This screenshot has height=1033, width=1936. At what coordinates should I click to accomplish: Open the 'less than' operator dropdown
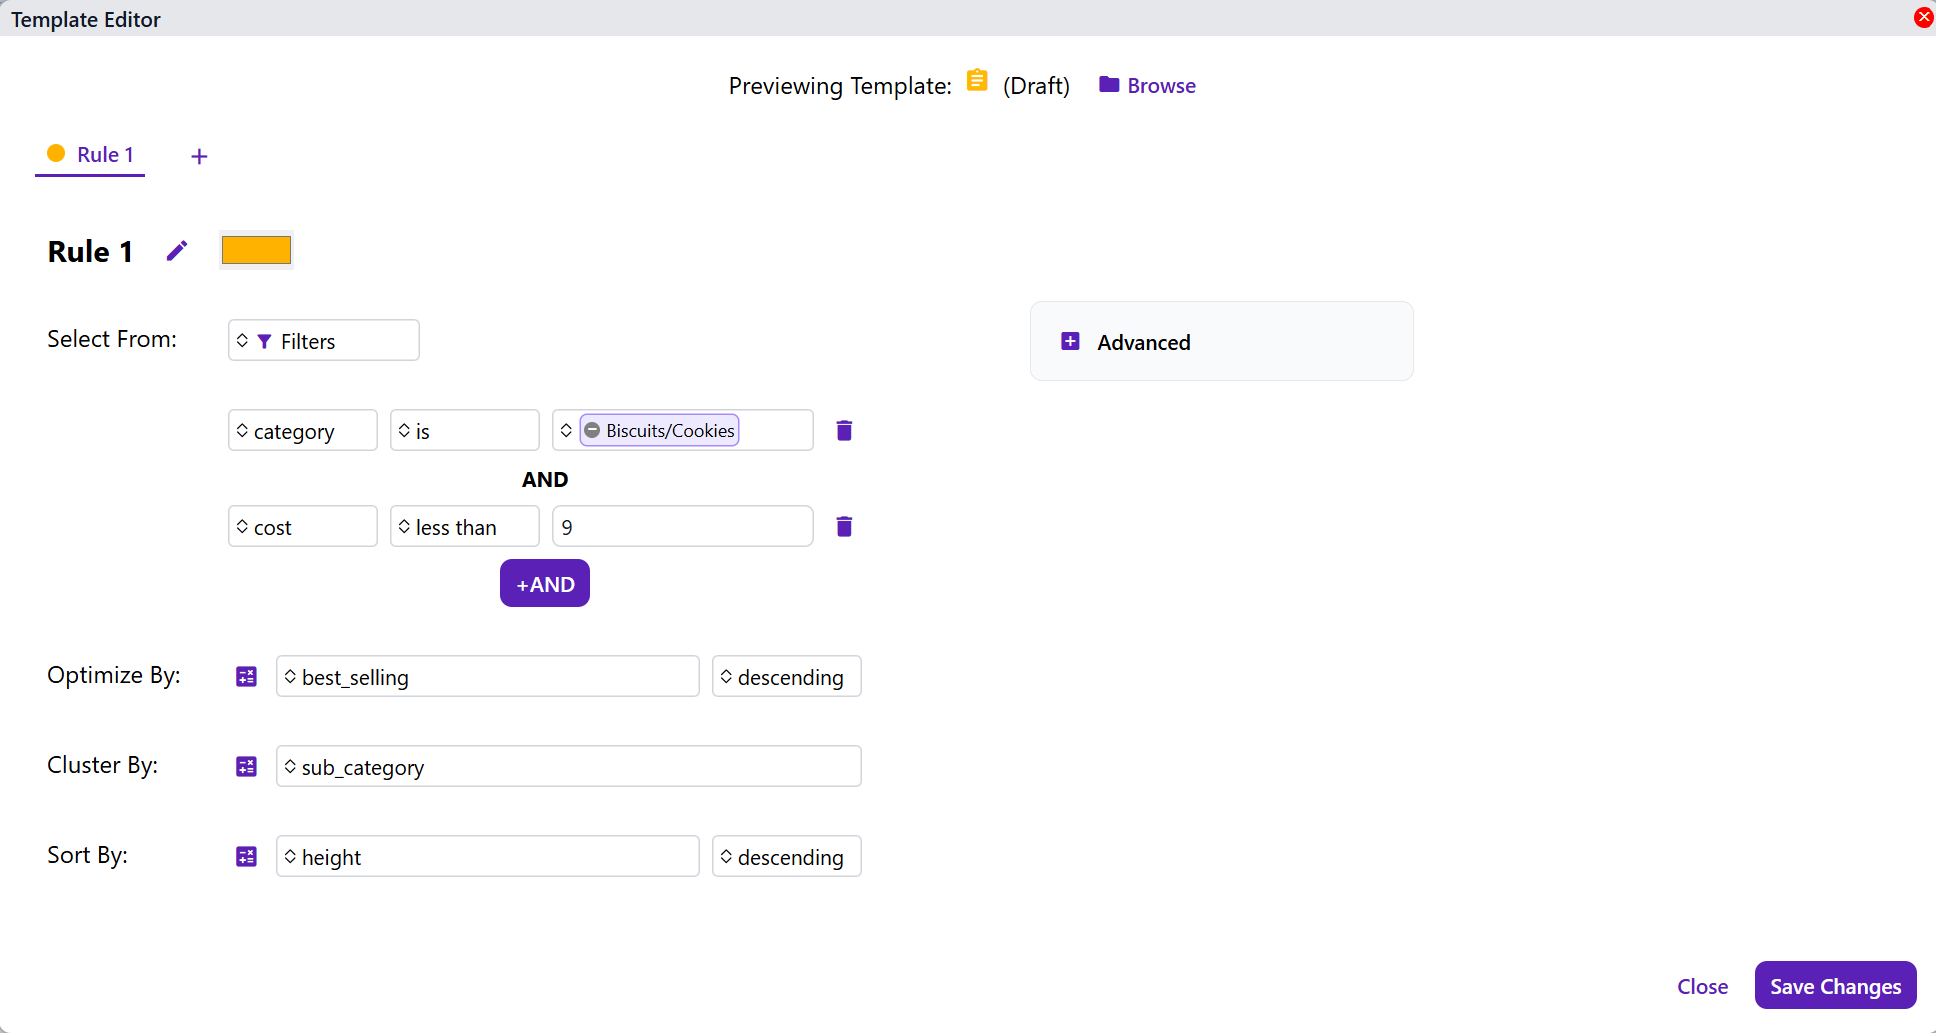464,527
